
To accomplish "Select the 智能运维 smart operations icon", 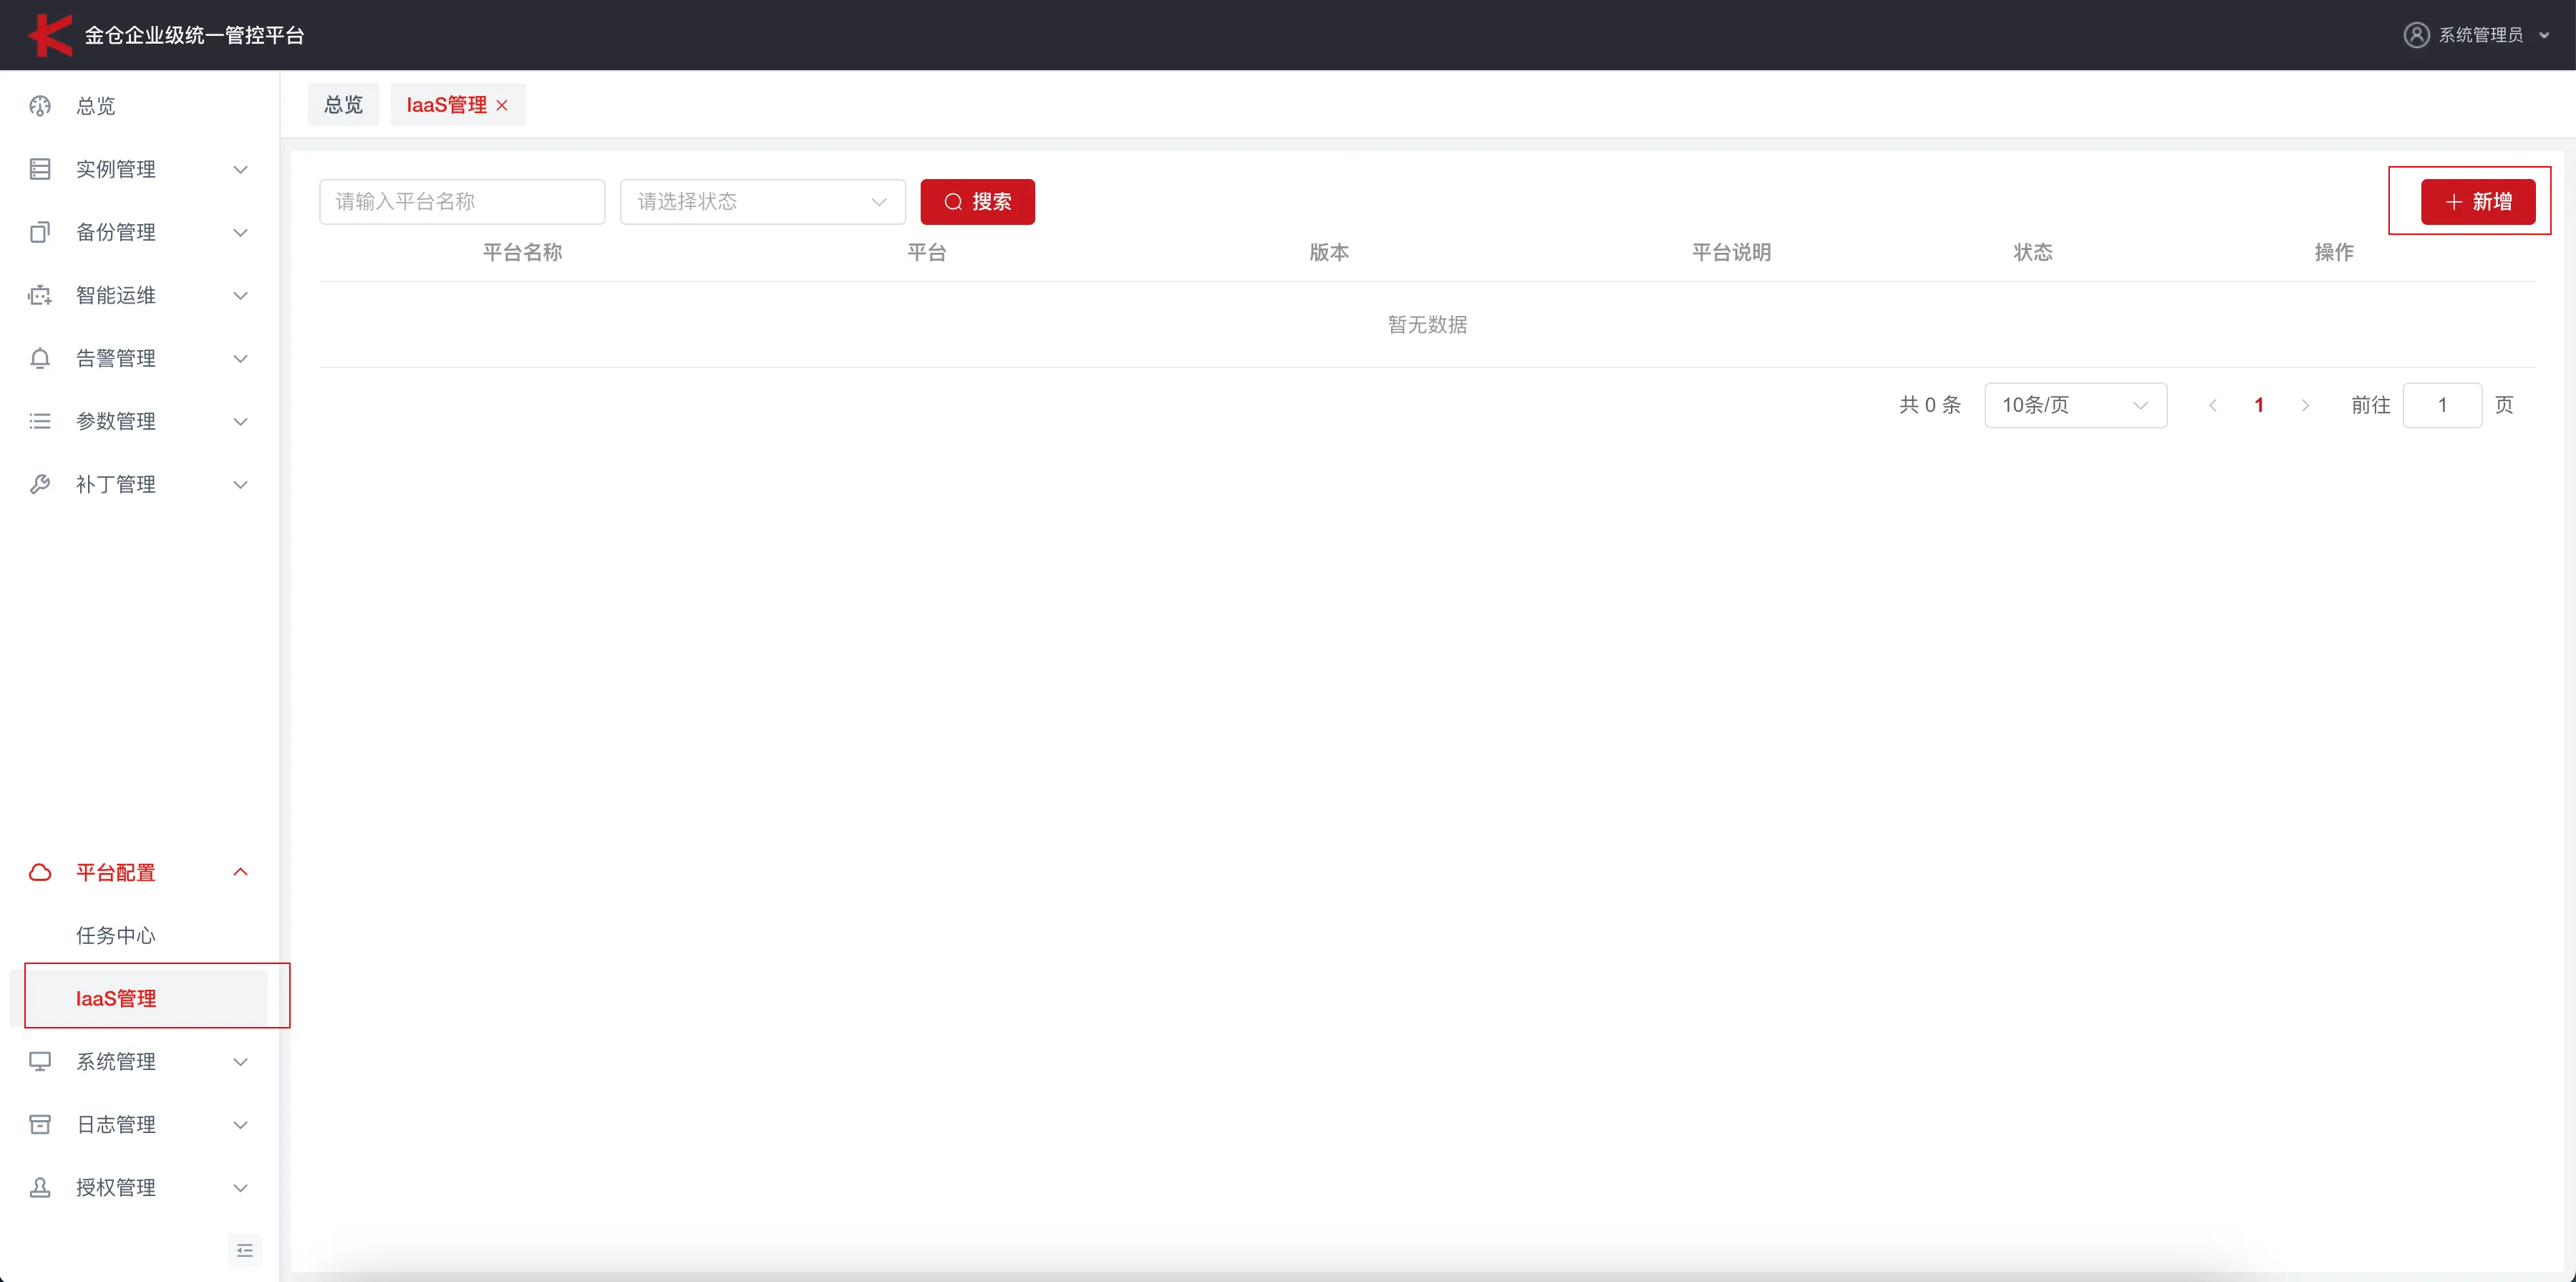I will click(40, 294).
